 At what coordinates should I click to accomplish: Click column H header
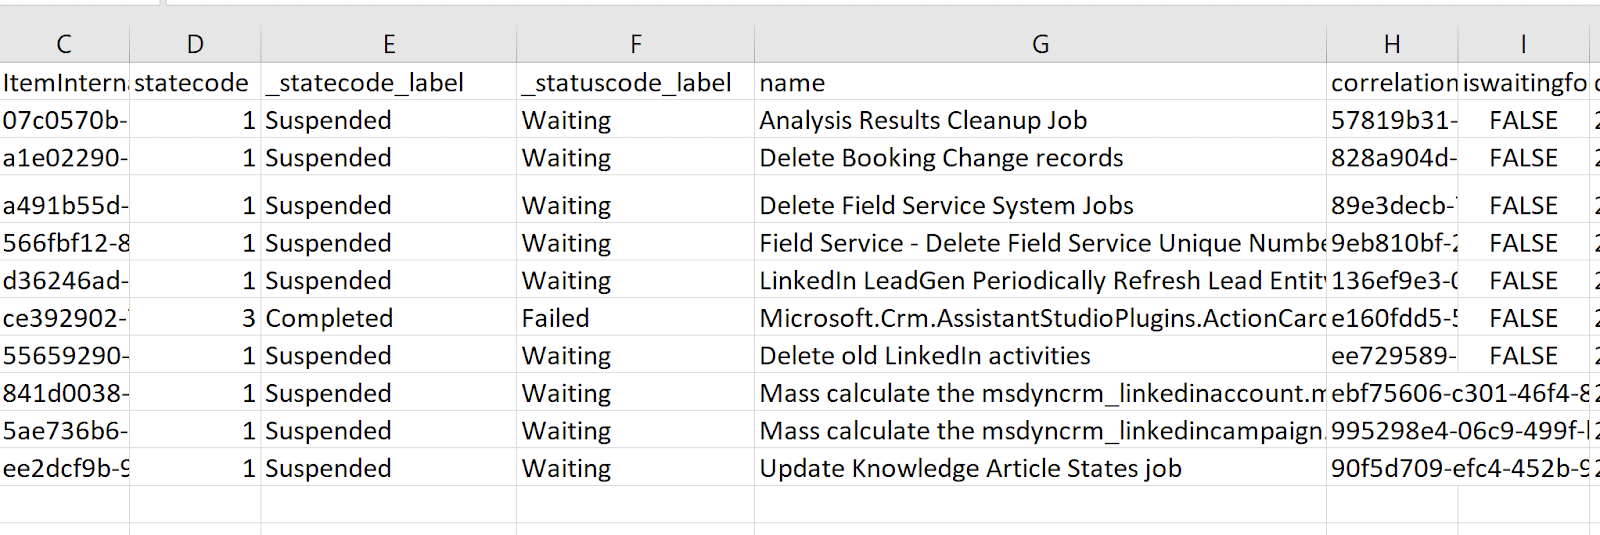pos(1391,44)
